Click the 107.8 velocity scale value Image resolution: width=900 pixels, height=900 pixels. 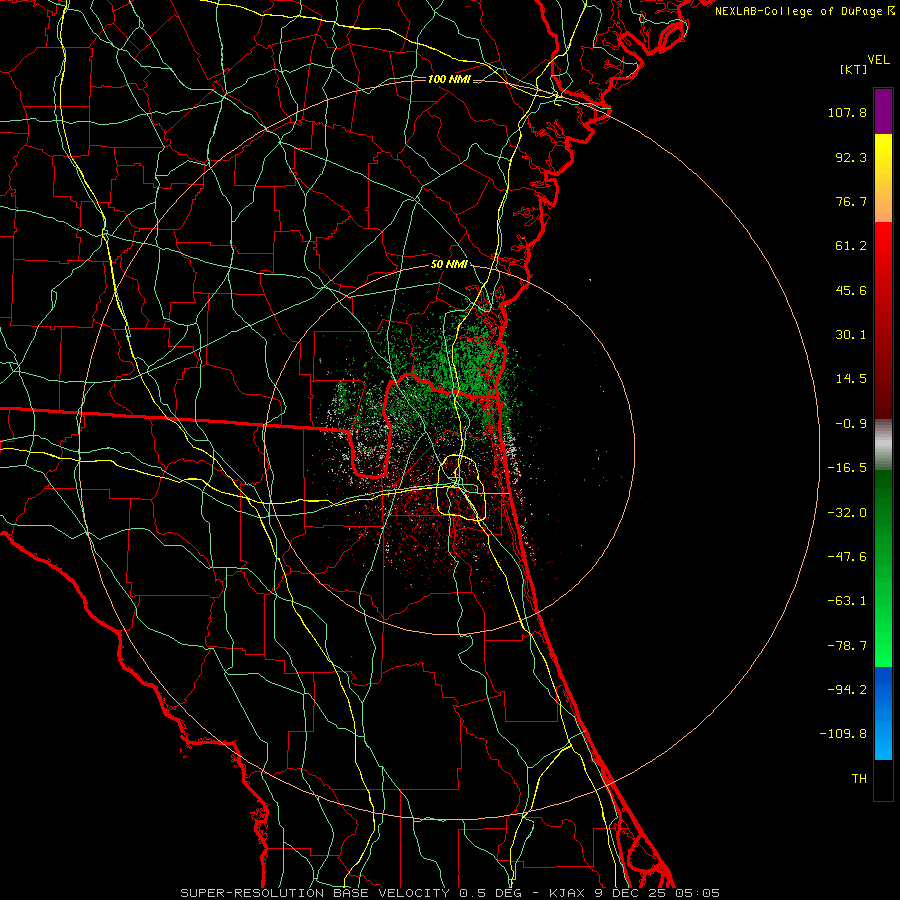[x=847, y=112]
